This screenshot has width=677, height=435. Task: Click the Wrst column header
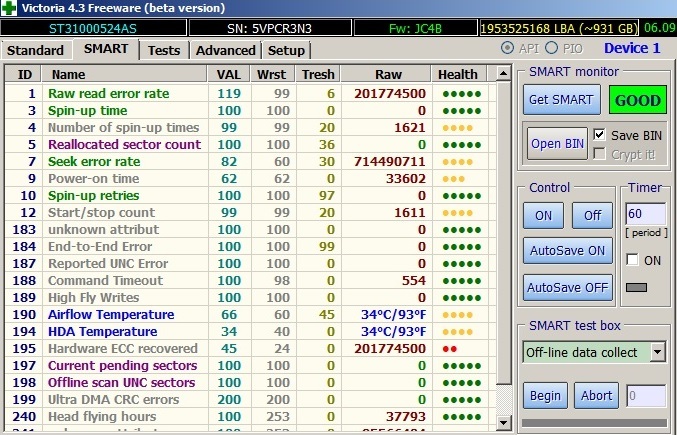273,74
